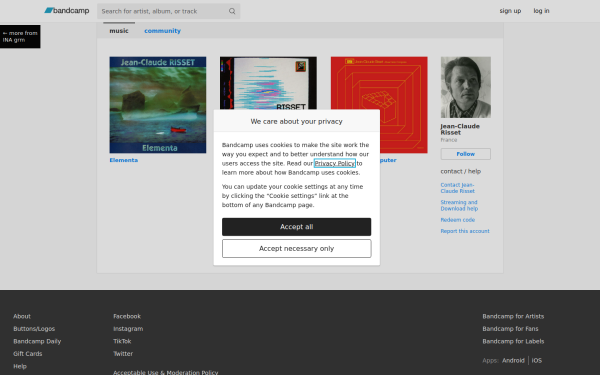Report this account
Image resolution: width=600 pixels, height=375 pixels.
(465, 231)
